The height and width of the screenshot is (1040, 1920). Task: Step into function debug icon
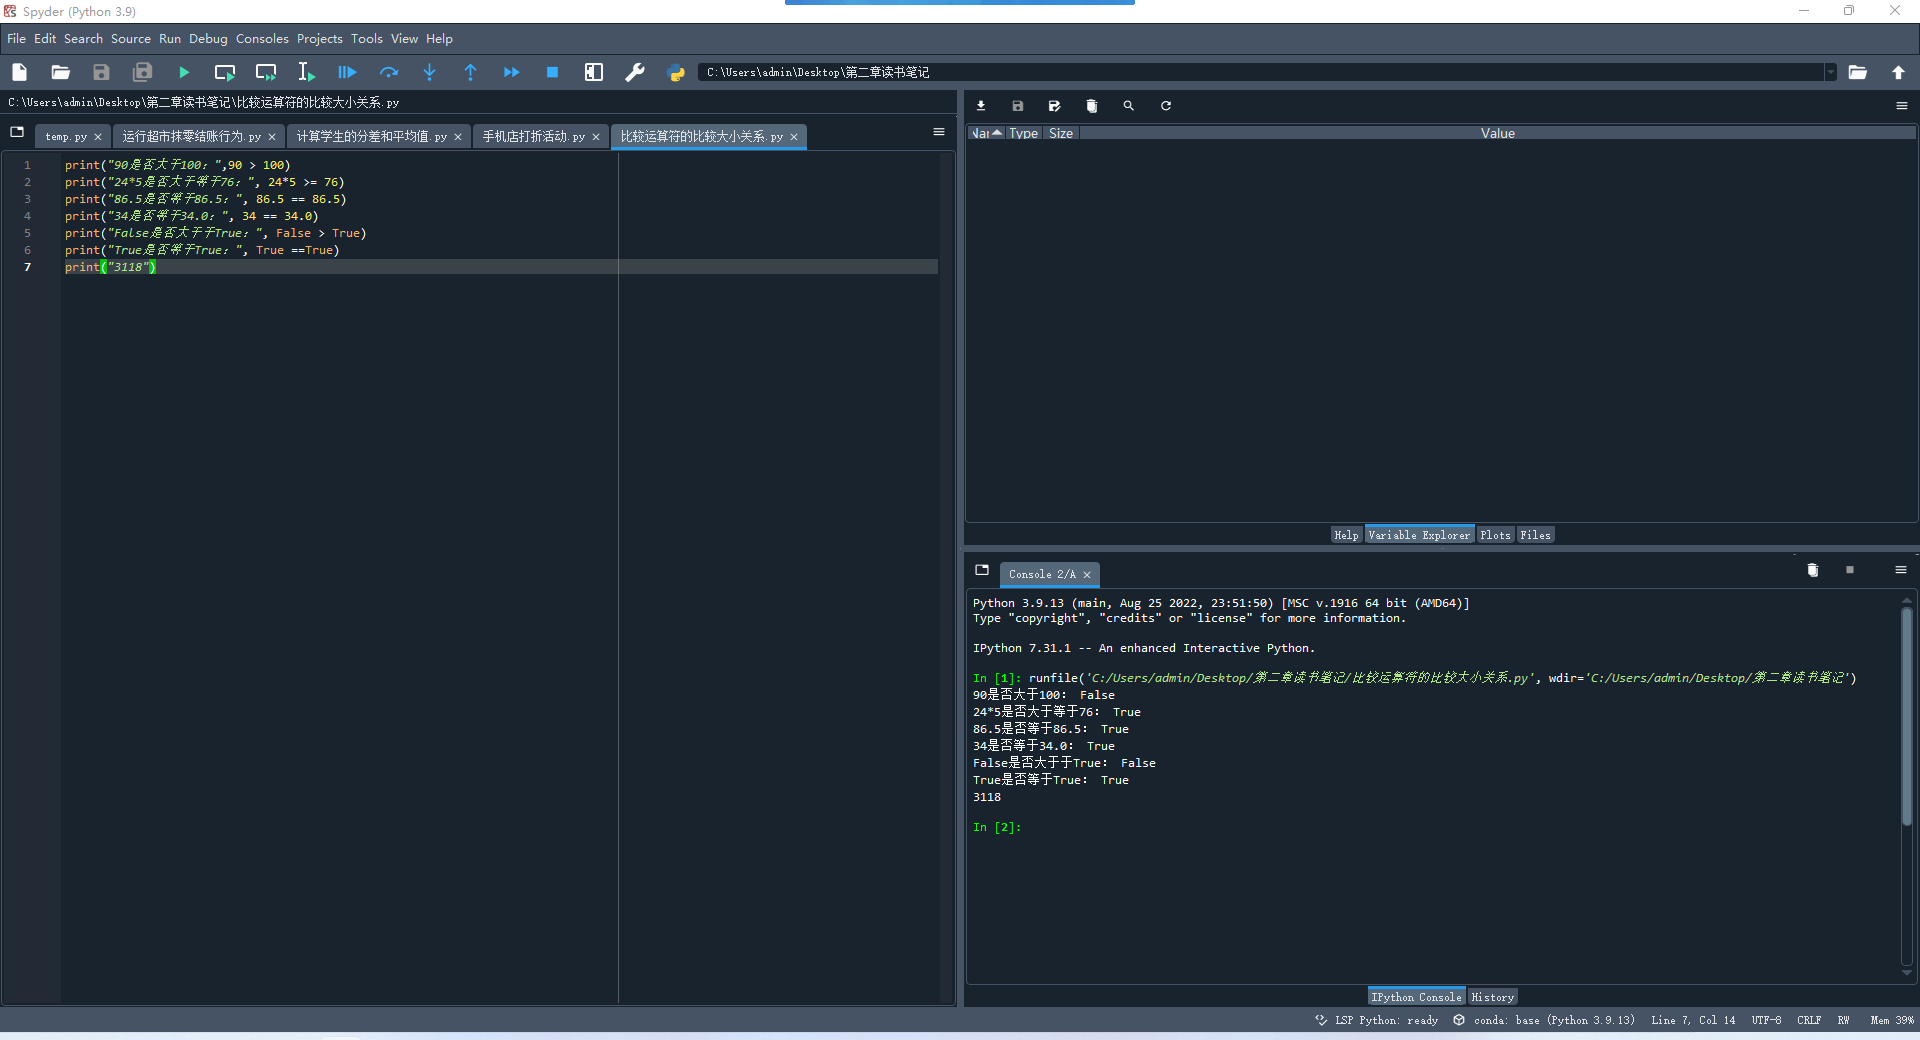430,72
